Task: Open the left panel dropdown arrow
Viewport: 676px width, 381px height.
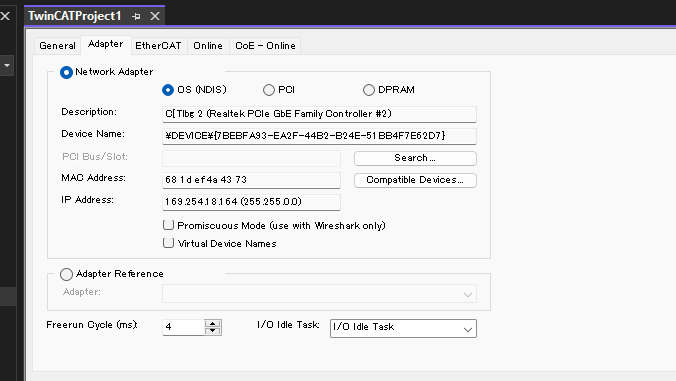Action: point(7,66)
